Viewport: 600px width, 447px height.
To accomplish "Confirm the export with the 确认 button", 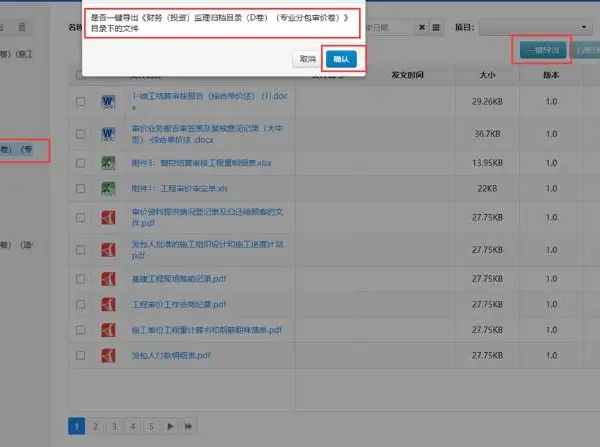I will pos(341,59).
